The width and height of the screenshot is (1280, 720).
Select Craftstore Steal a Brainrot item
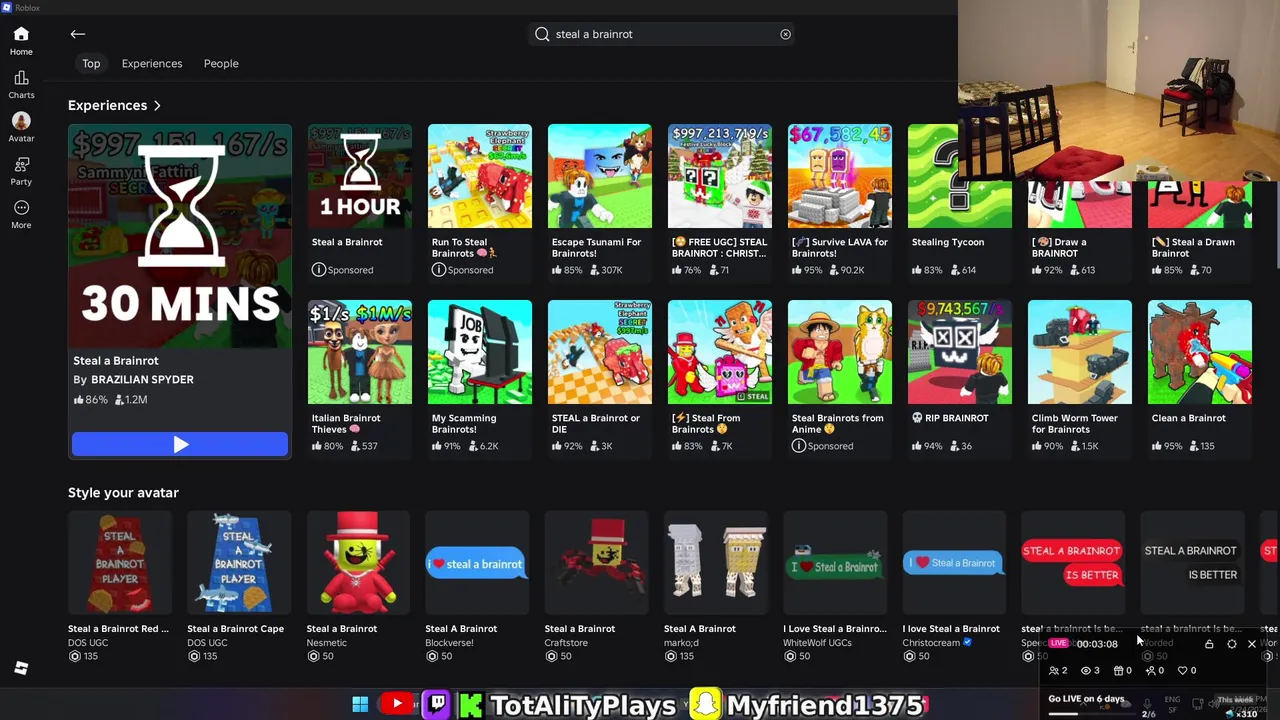597,563
